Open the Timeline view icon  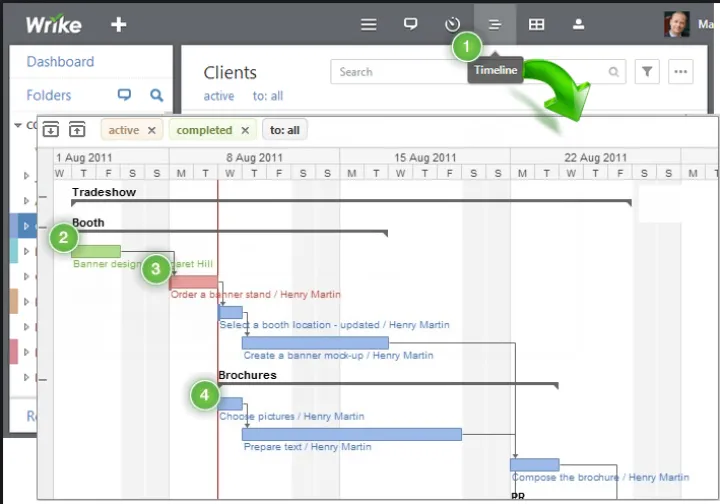(x=494, y=24)
